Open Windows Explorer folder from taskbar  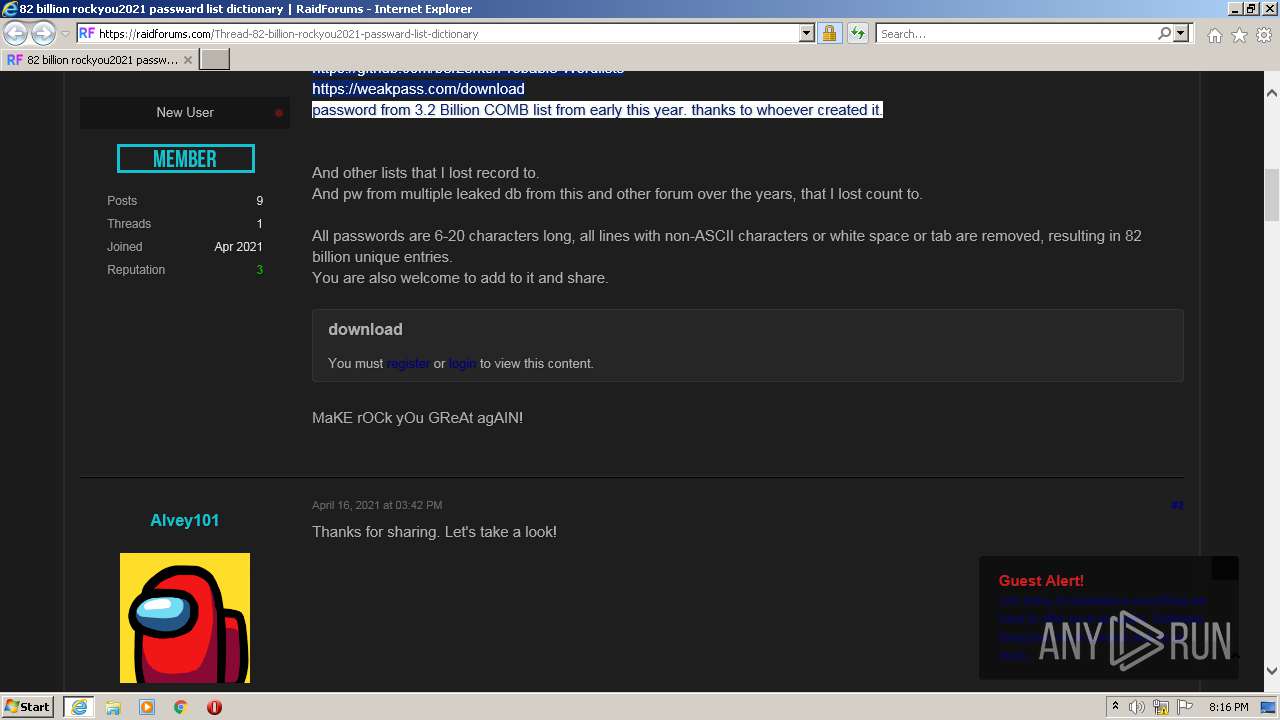coord(113,707)
